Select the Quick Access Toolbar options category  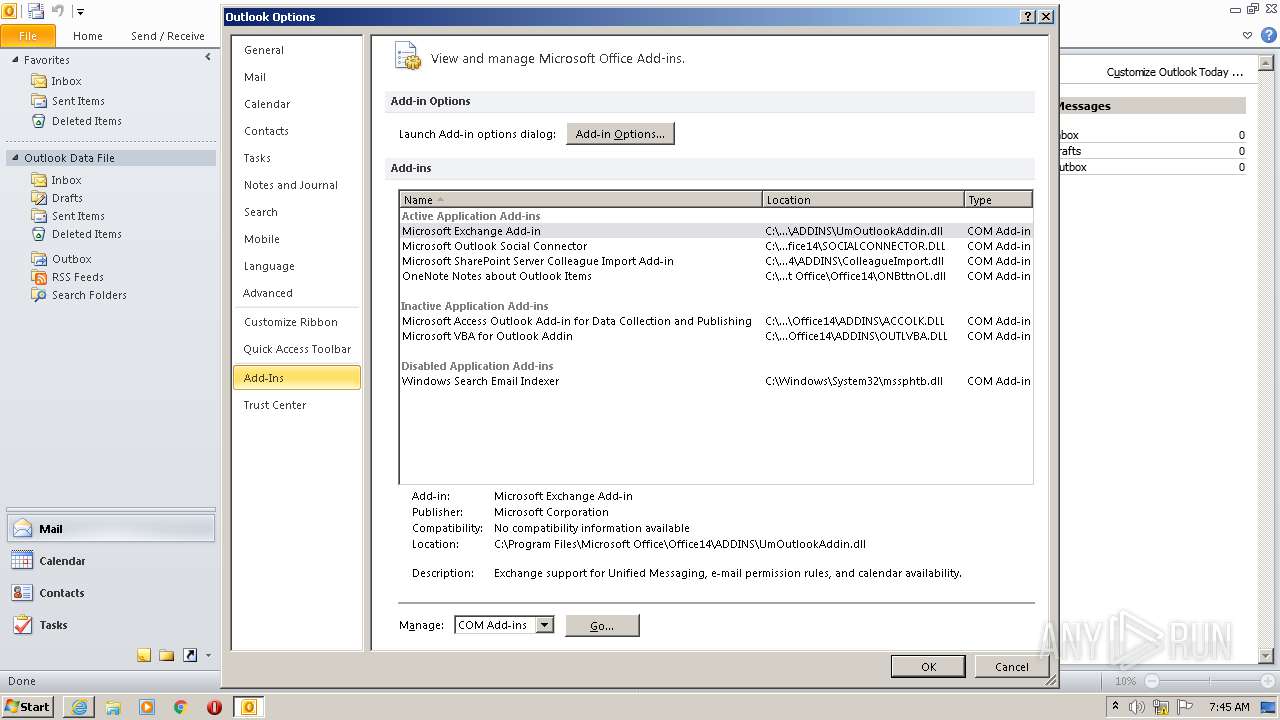(x=297, y=349)
